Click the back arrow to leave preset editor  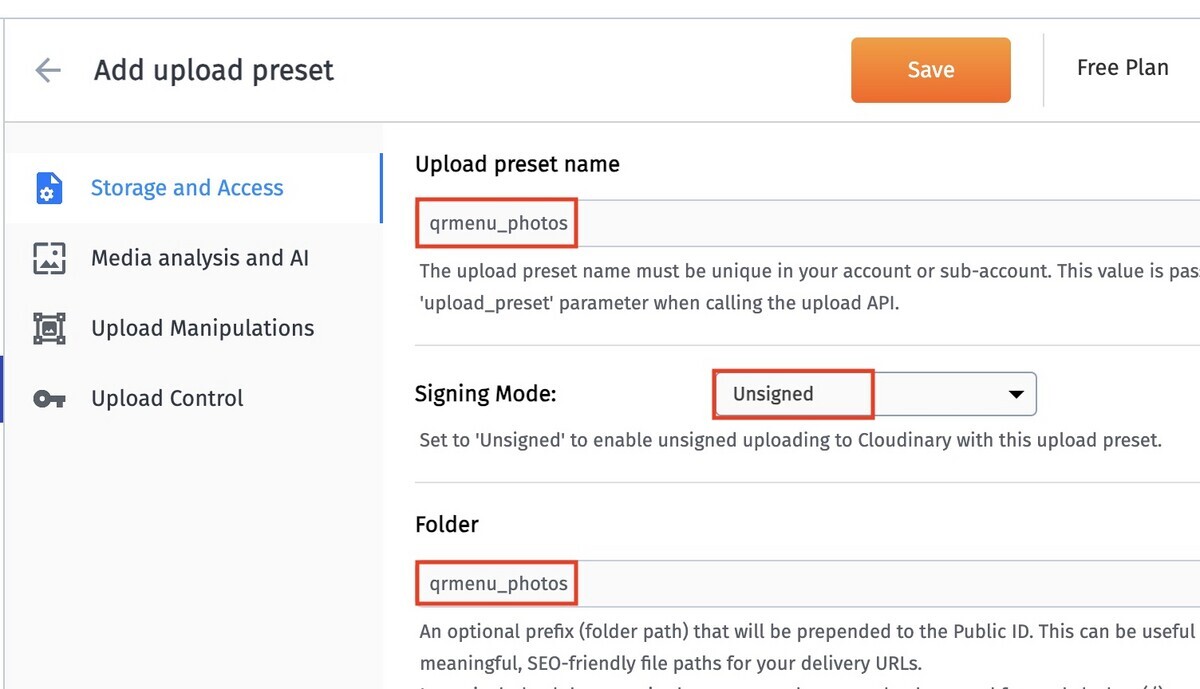point(47,70)
